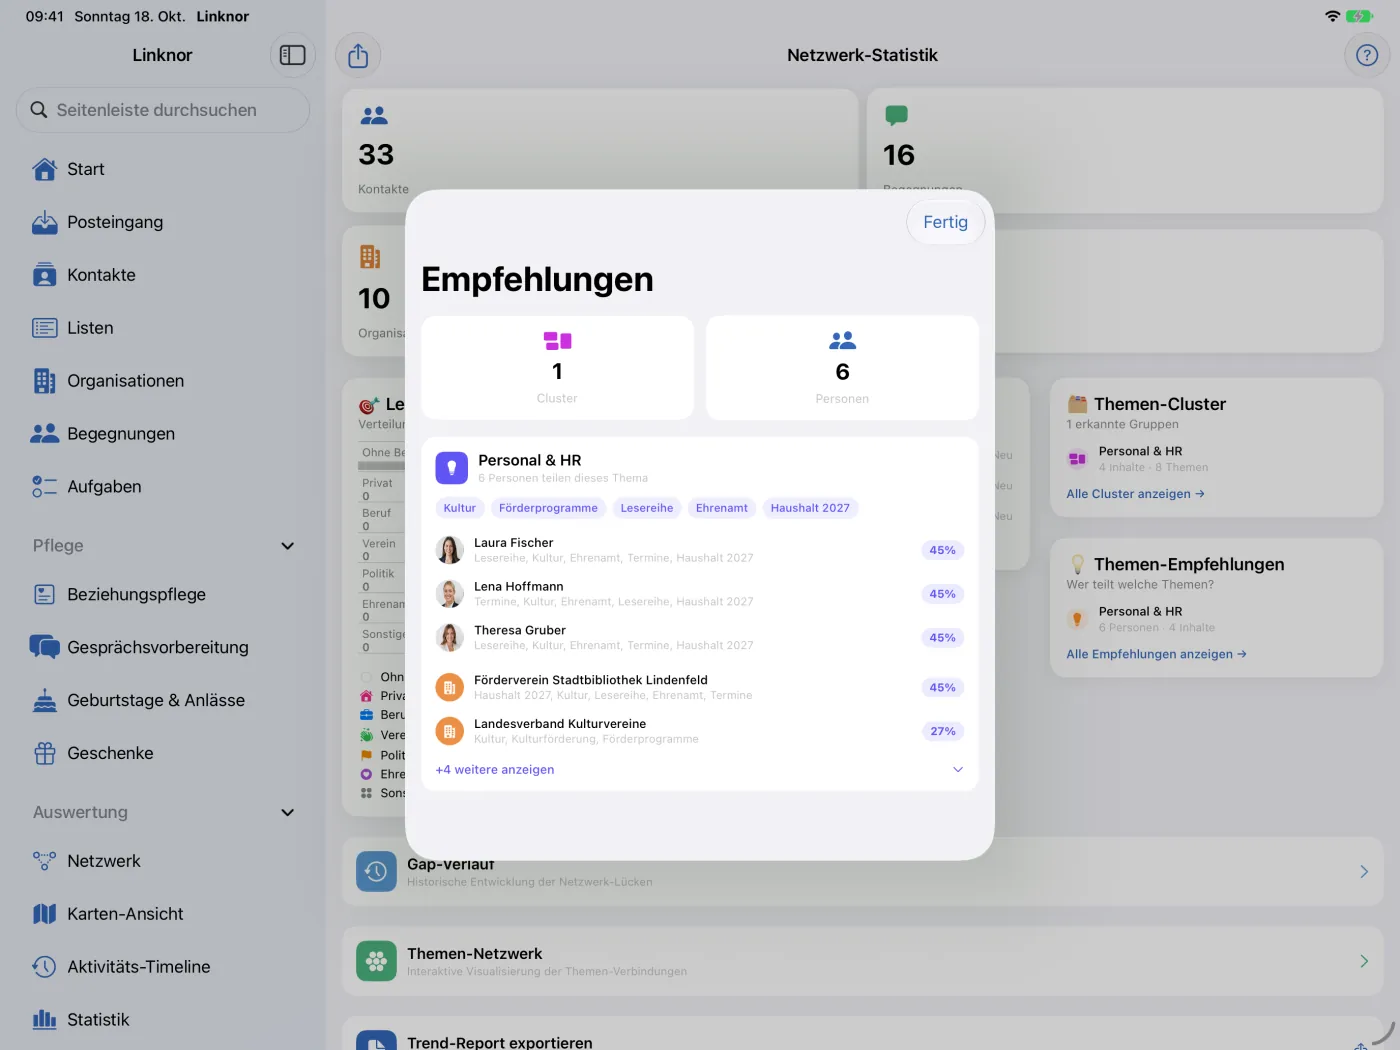Image resolution: width=1400 pixels, height=1050 pixels.
Task: Open the Listen sidebar icon
Action: [x=45, y=328]
